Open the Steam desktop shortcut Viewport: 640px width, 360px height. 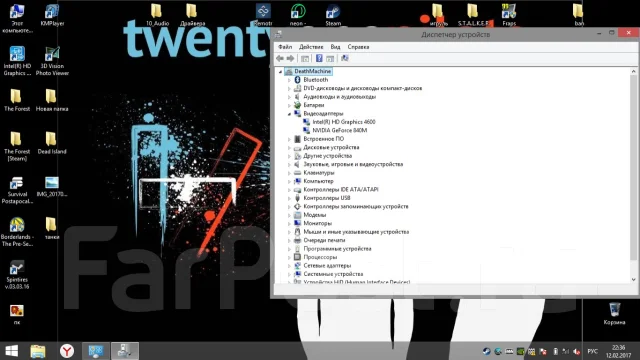(x=333, y=15)
